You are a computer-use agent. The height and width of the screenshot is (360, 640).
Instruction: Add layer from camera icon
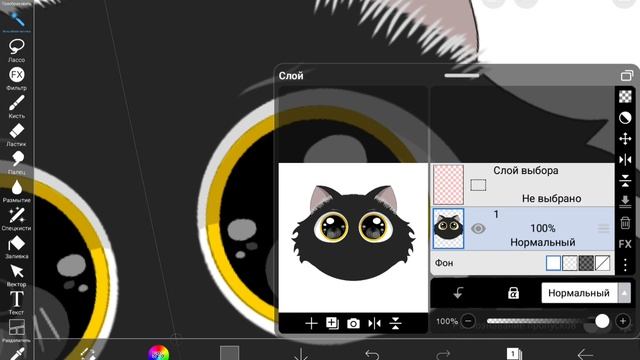(353, 324)
